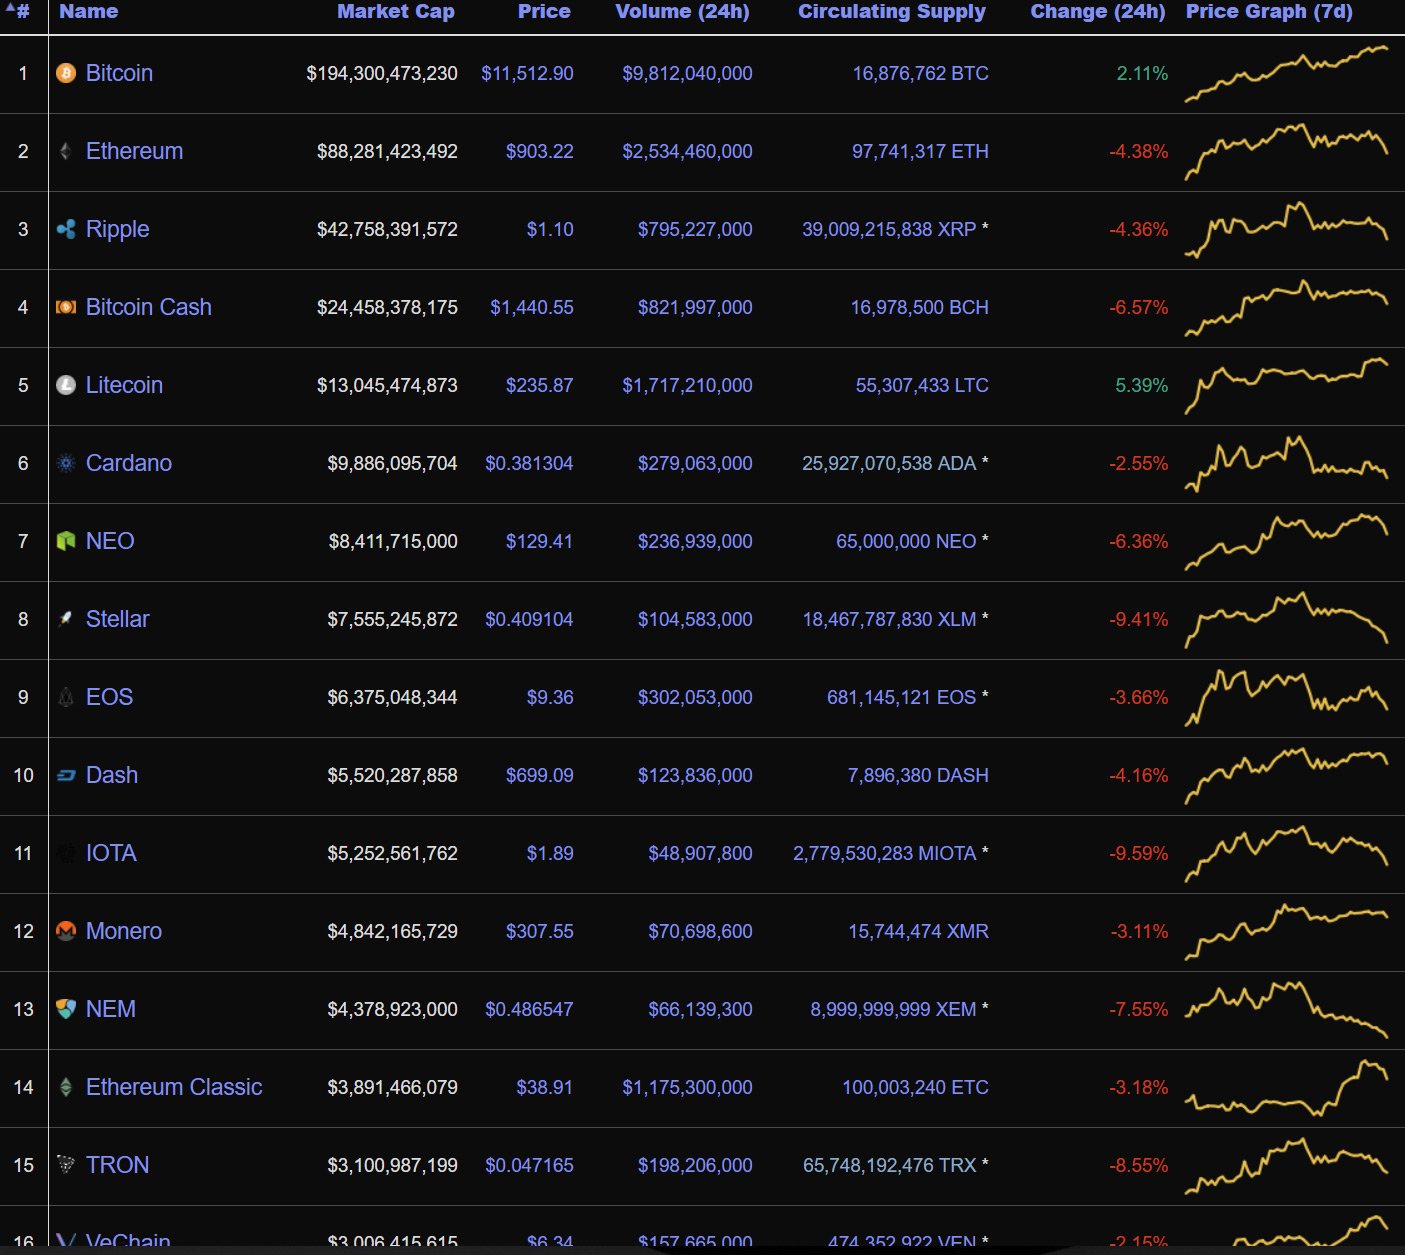Open Stellar's 7-day price graph
The height and width of the screenshot is (1255, 1405).
coord(1286,620)
